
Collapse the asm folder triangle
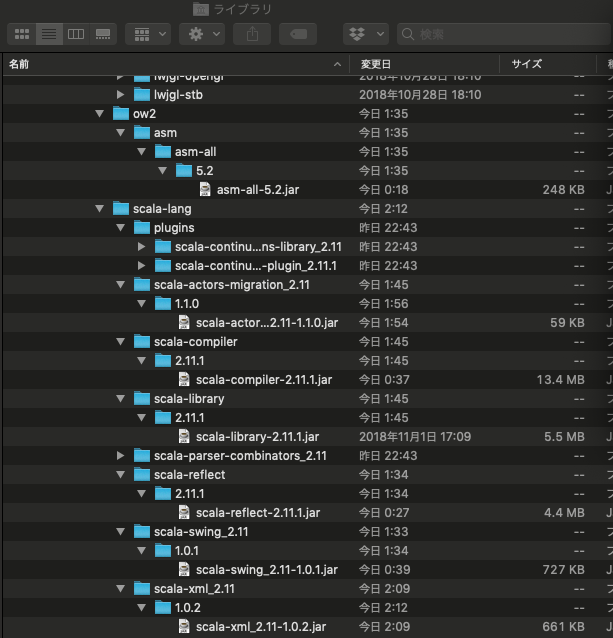120,133
